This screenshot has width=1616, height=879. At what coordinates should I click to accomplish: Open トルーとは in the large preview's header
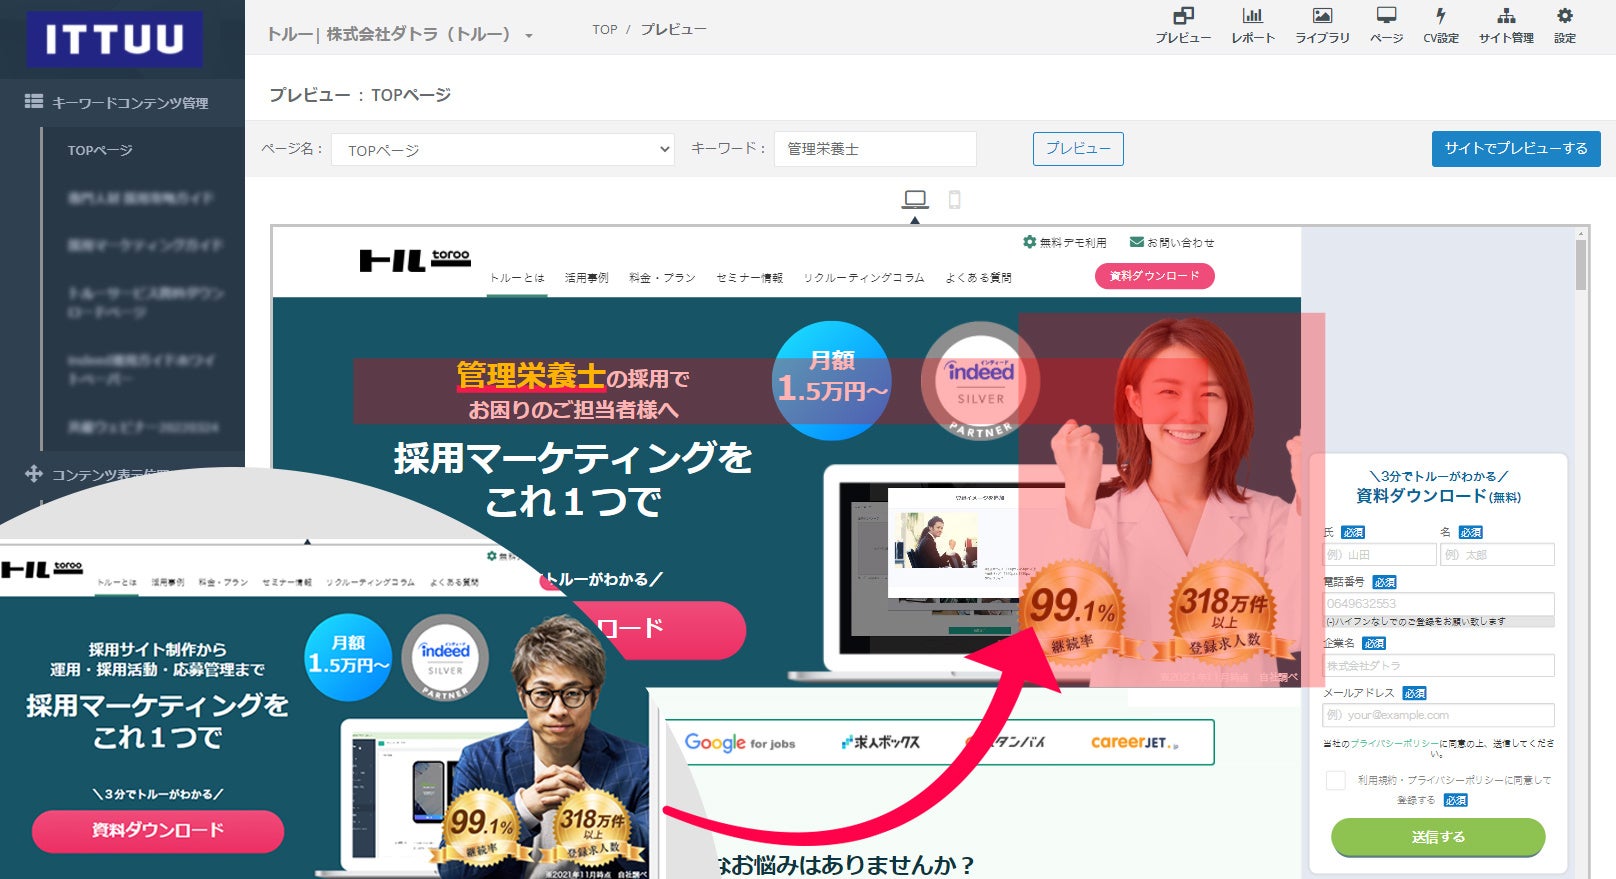tap(517, 278)
